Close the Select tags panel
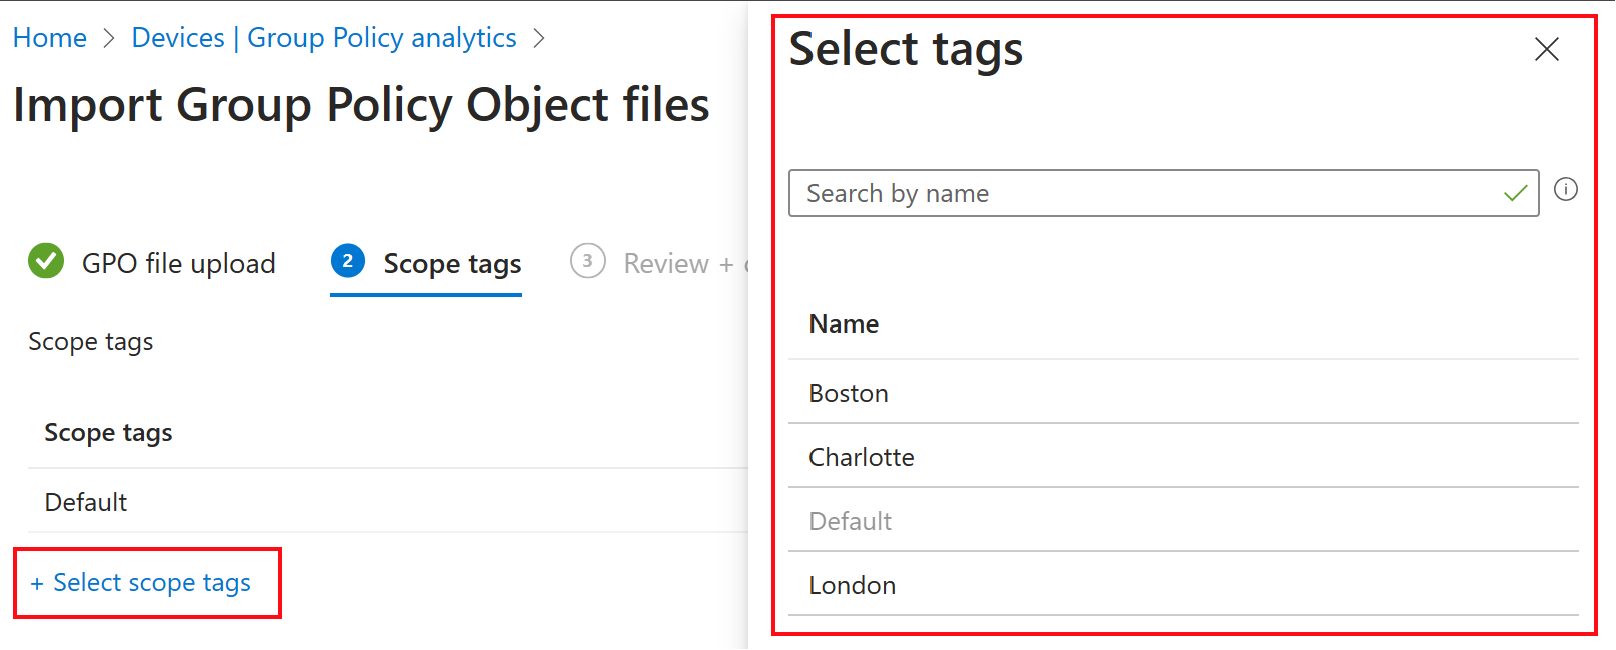This screenshot has height=650, width=1616. [x=1546, y=49]
